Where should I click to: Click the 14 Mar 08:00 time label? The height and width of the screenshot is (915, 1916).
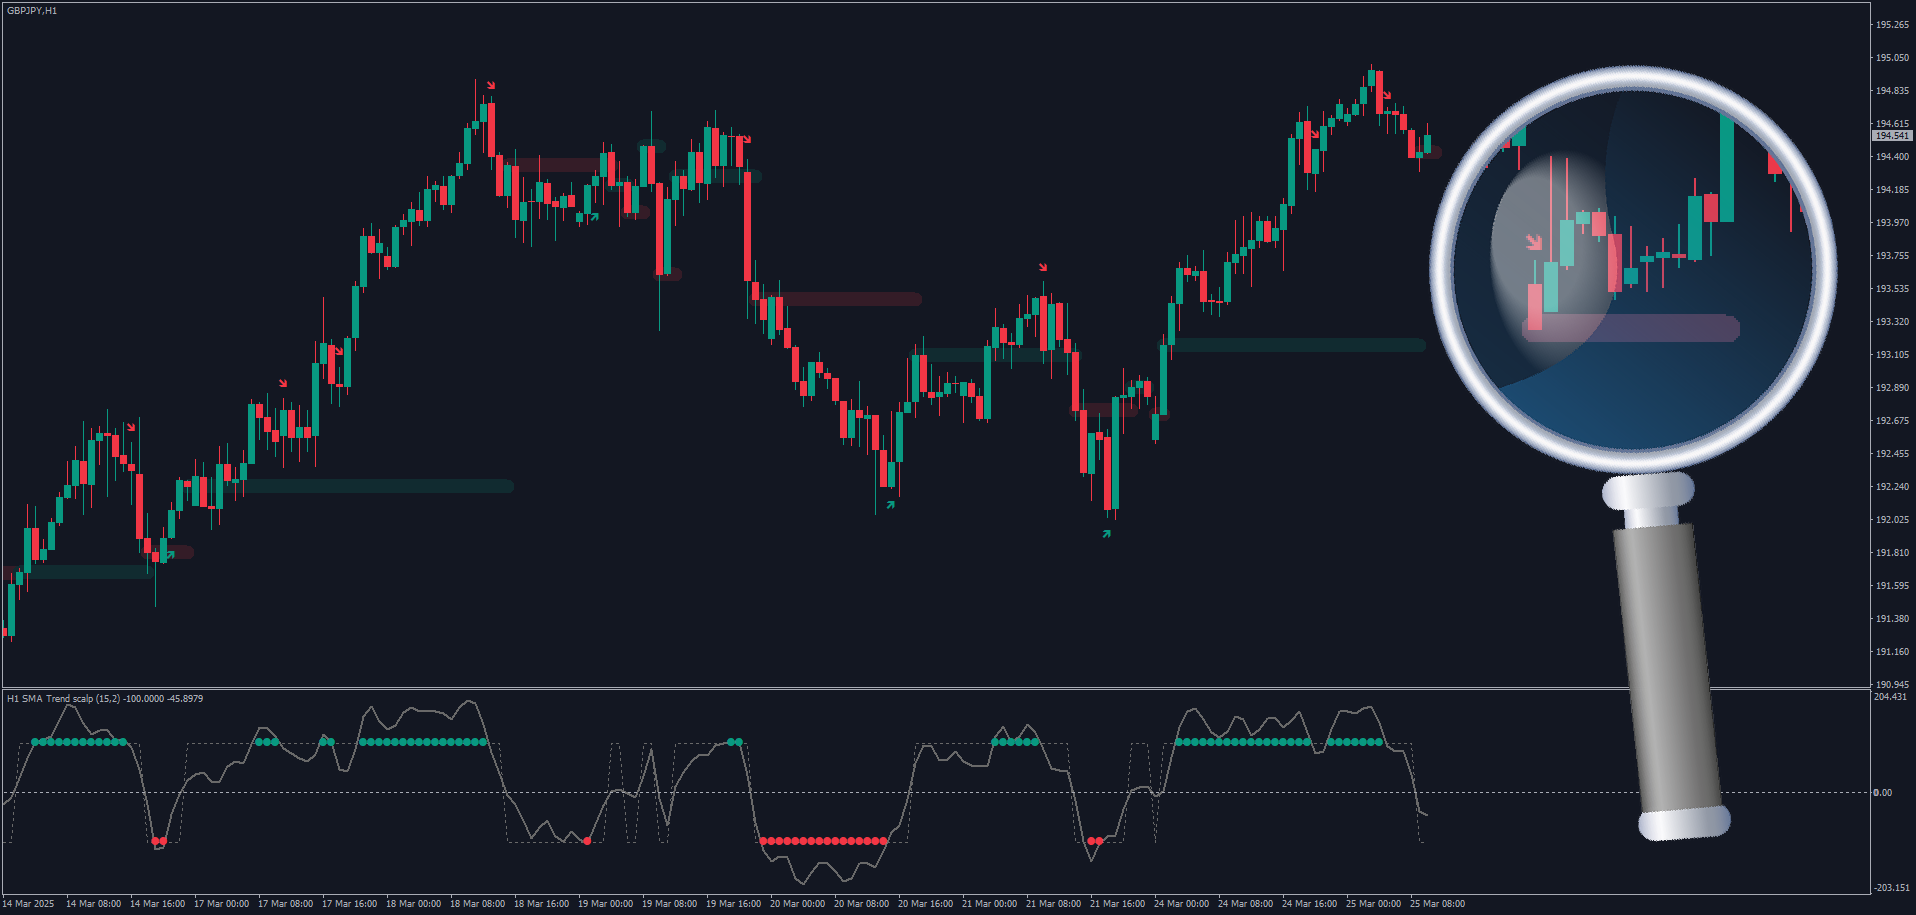94,904
